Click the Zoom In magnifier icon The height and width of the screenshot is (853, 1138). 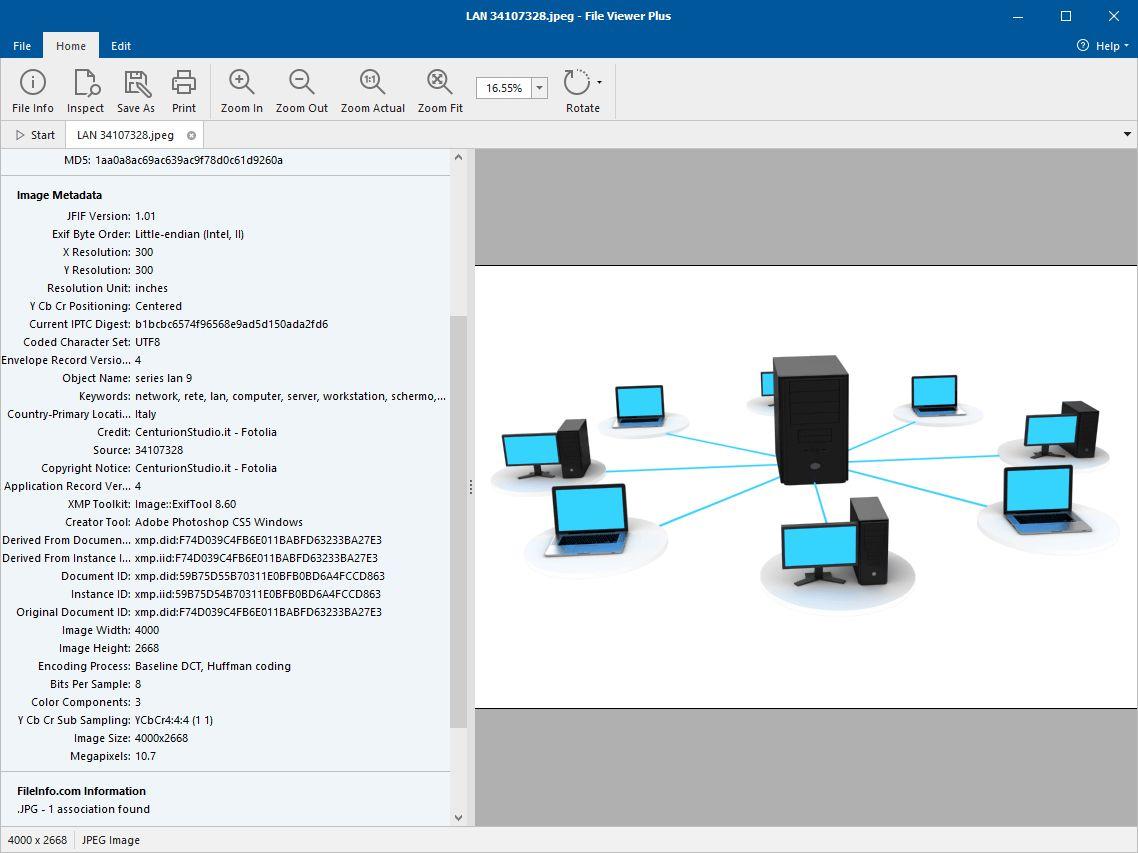(x=242, y=83)
